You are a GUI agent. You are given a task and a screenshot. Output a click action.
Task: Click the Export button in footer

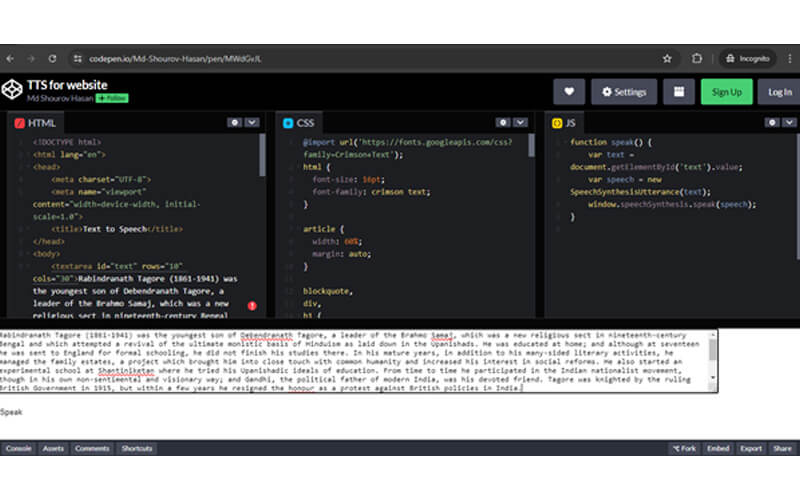pos(751,448)
